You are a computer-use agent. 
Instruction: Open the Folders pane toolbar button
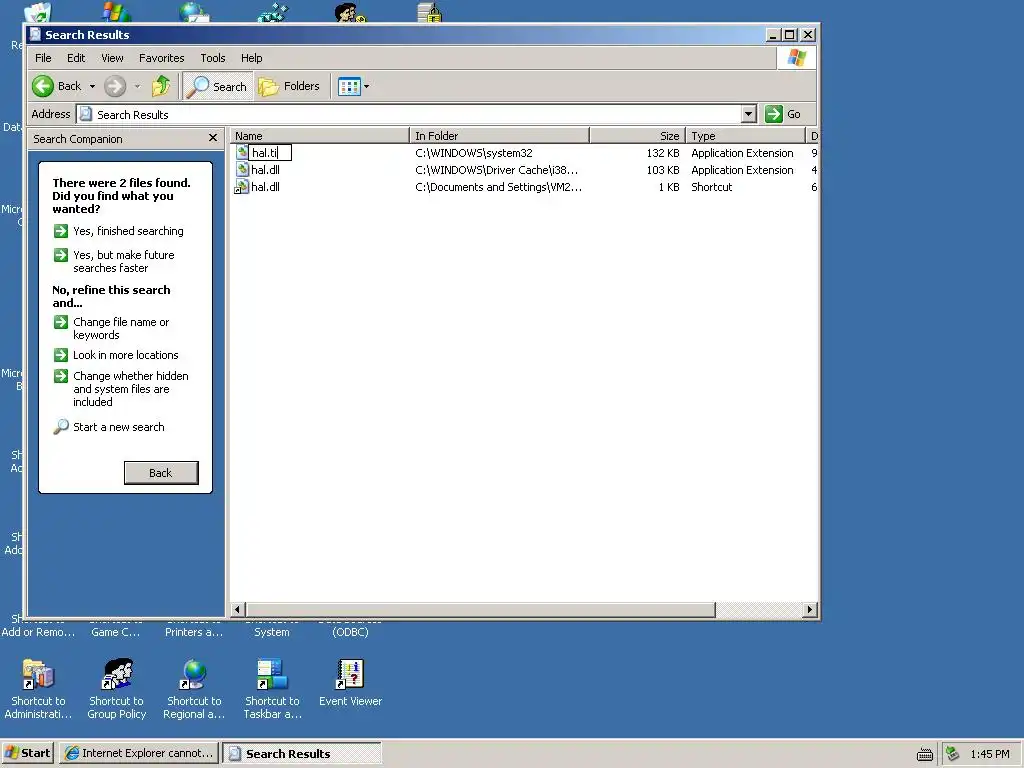tap(289, 86)
